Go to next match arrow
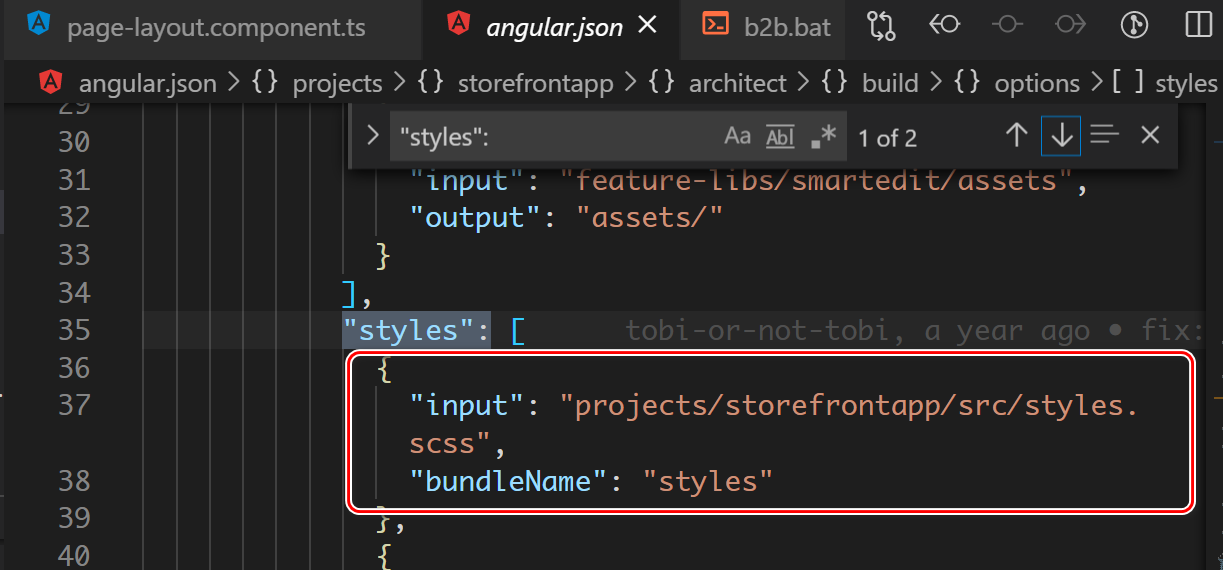 point(1061,135)
